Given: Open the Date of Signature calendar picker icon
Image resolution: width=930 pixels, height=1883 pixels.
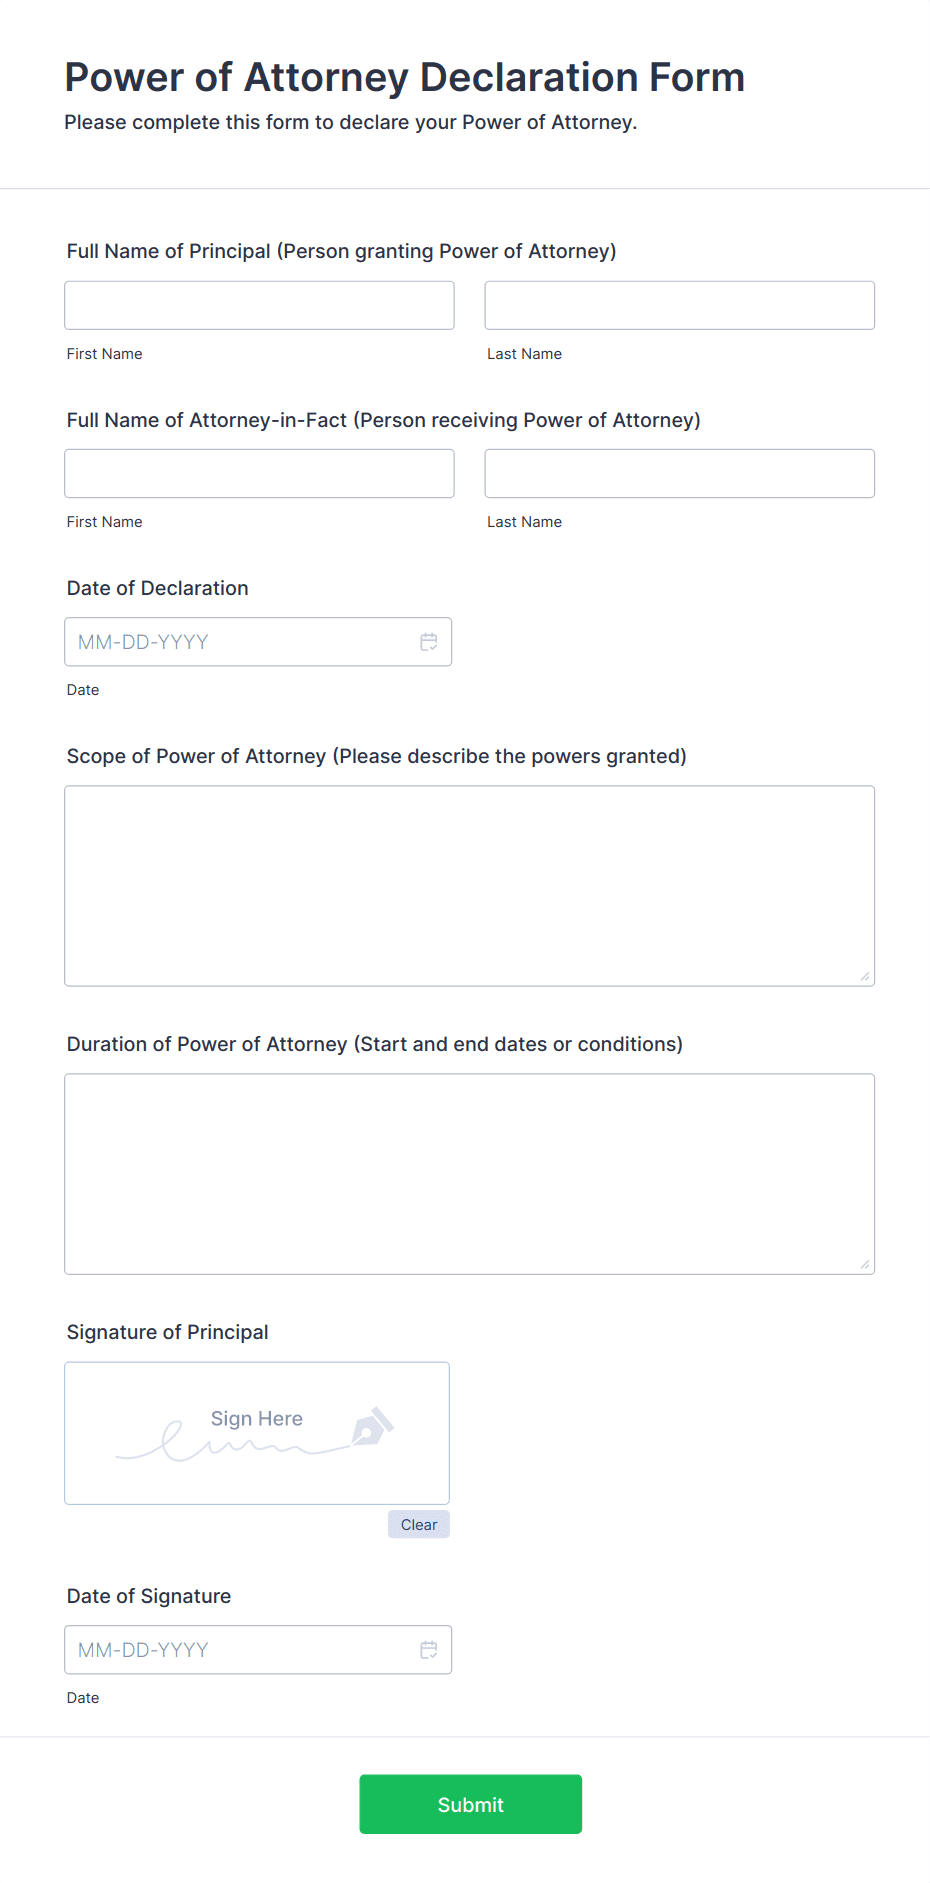Looking at the screenshot, I should pos(429,1650).
